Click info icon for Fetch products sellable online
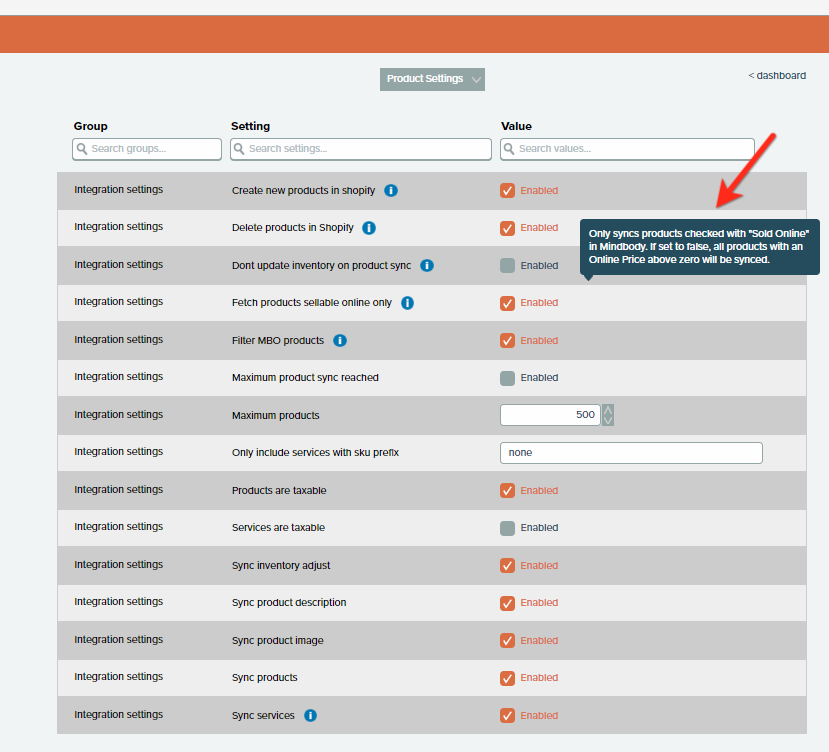The image size is (829, 752). (407, 303)
